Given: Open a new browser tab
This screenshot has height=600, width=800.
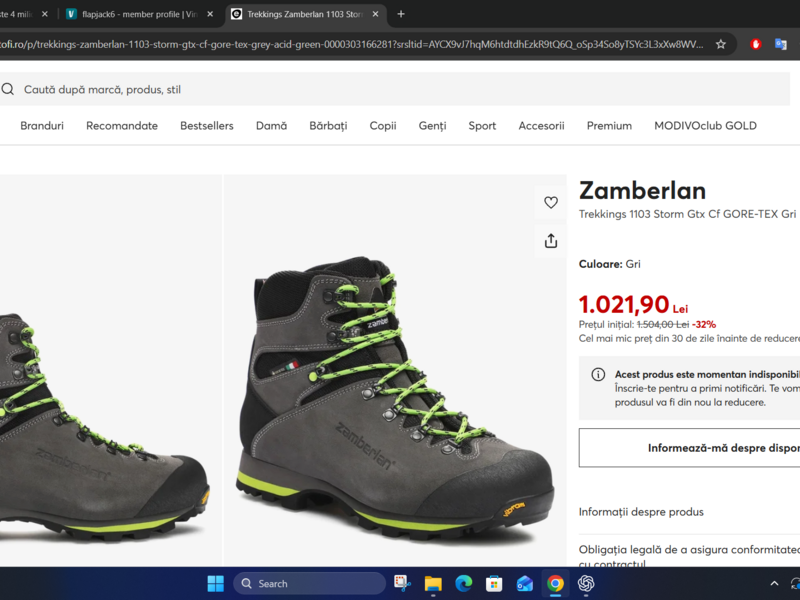Looking at the screenshot, I should (401, 14).
